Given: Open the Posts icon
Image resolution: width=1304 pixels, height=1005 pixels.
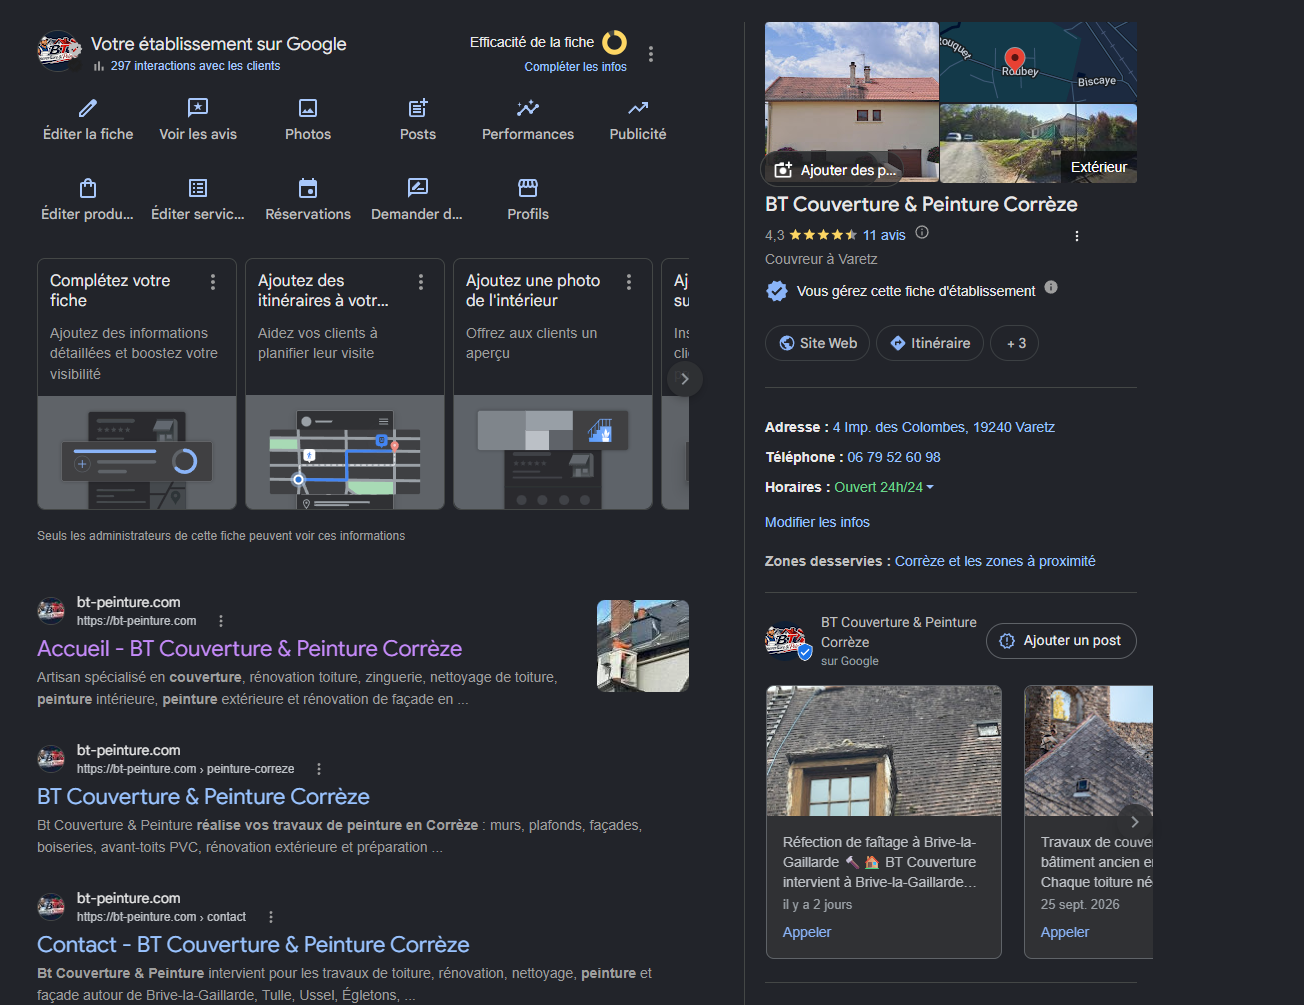Looking at the screenshot, I should point(418,108).
